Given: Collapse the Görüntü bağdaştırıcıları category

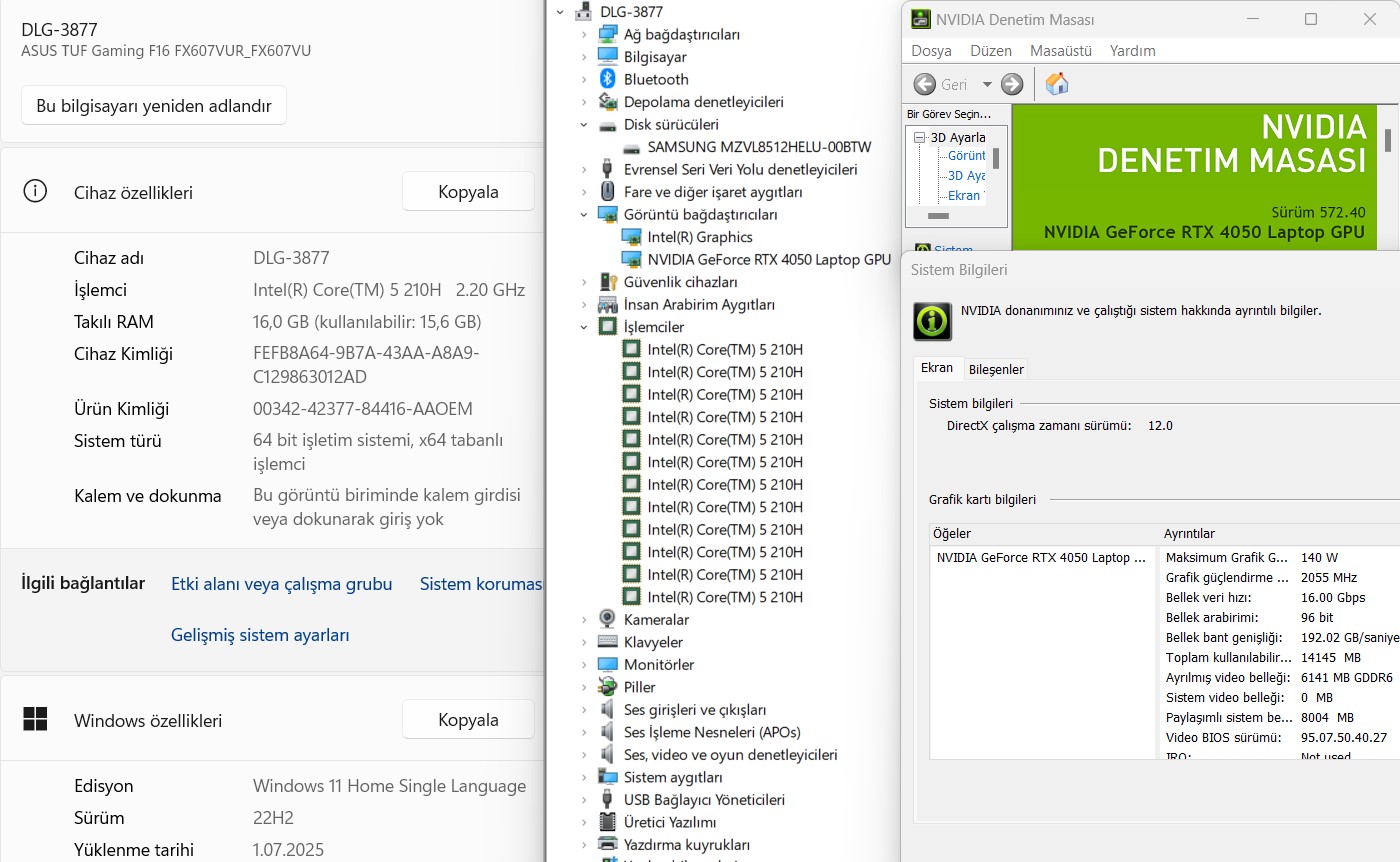Looking at the screenshot, I should (x=584, y=214).
